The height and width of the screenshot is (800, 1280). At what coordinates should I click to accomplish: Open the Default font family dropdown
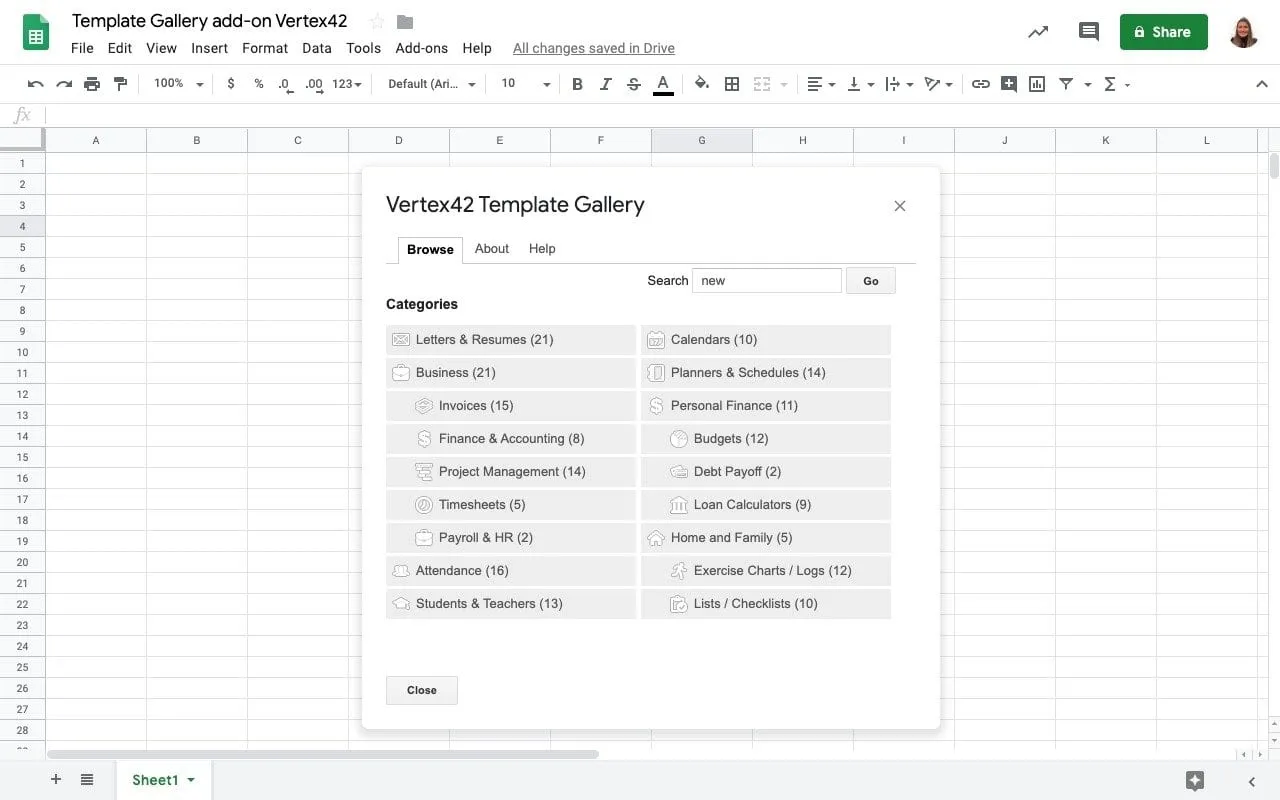click(432, 84)
